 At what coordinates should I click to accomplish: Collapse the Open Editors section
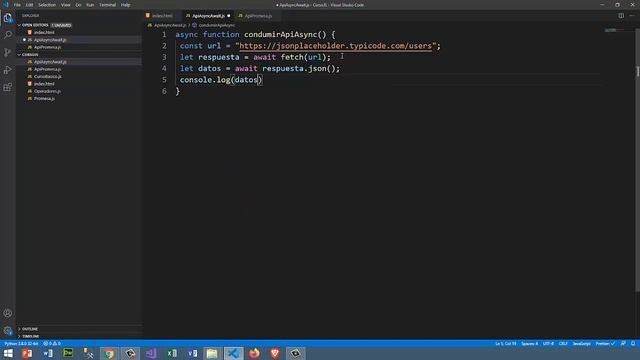click(35, 25)
